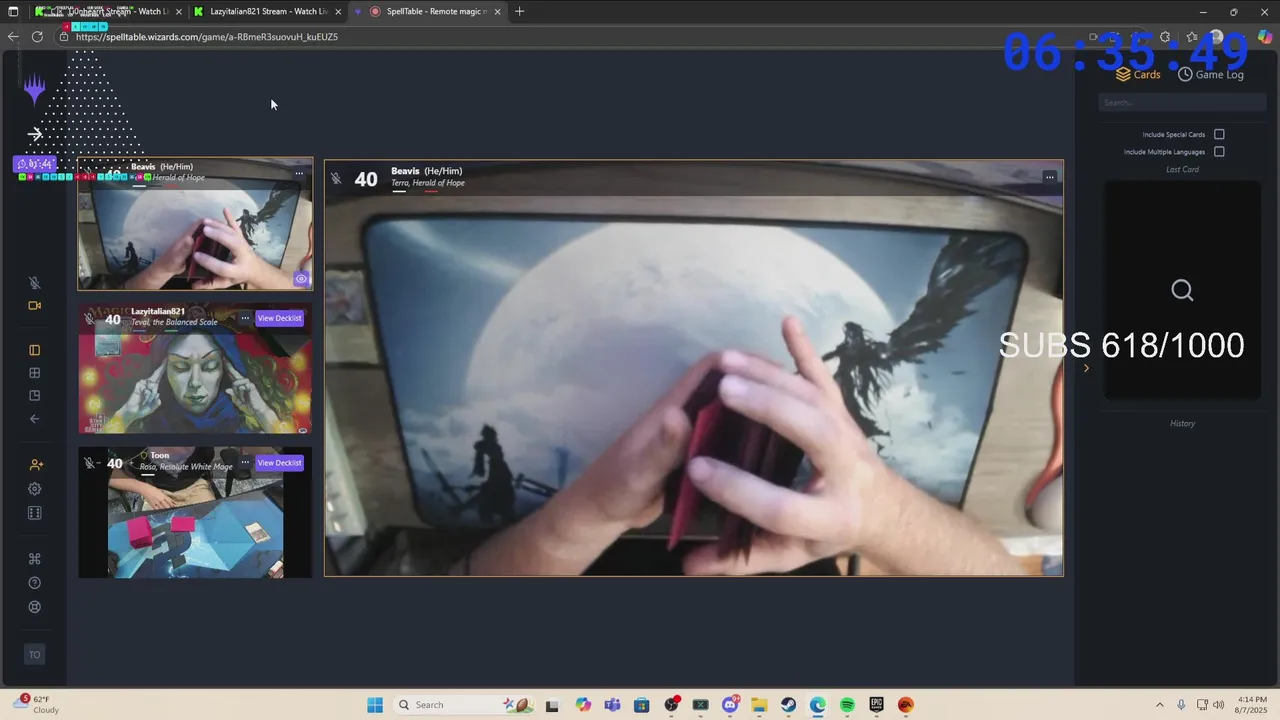Open keyboard shortcuts command icon
The image size is (1280, 720).
point(35,559)
